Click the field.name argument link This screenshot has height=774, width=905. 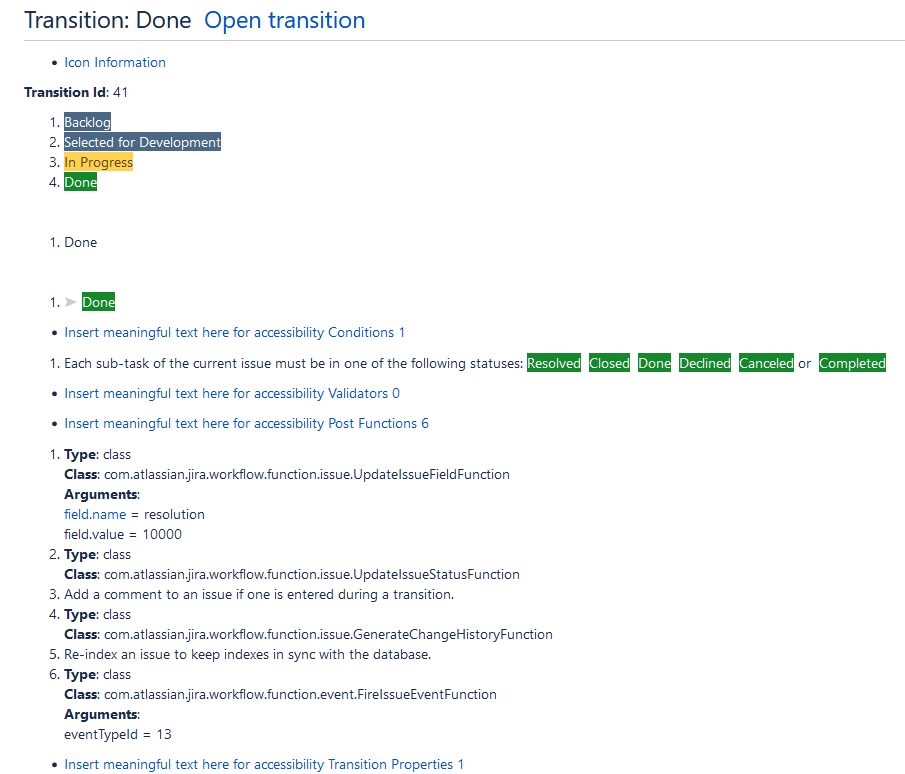point(95,514)
